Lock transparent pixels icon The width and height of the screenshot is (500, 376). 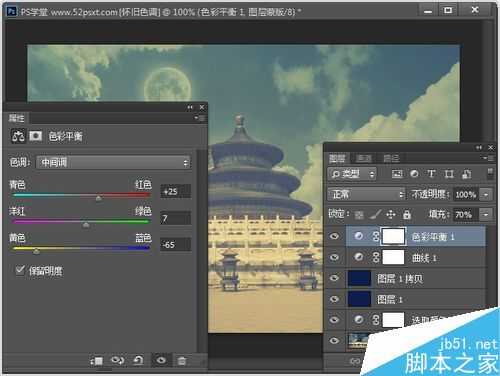pos(359,215)
